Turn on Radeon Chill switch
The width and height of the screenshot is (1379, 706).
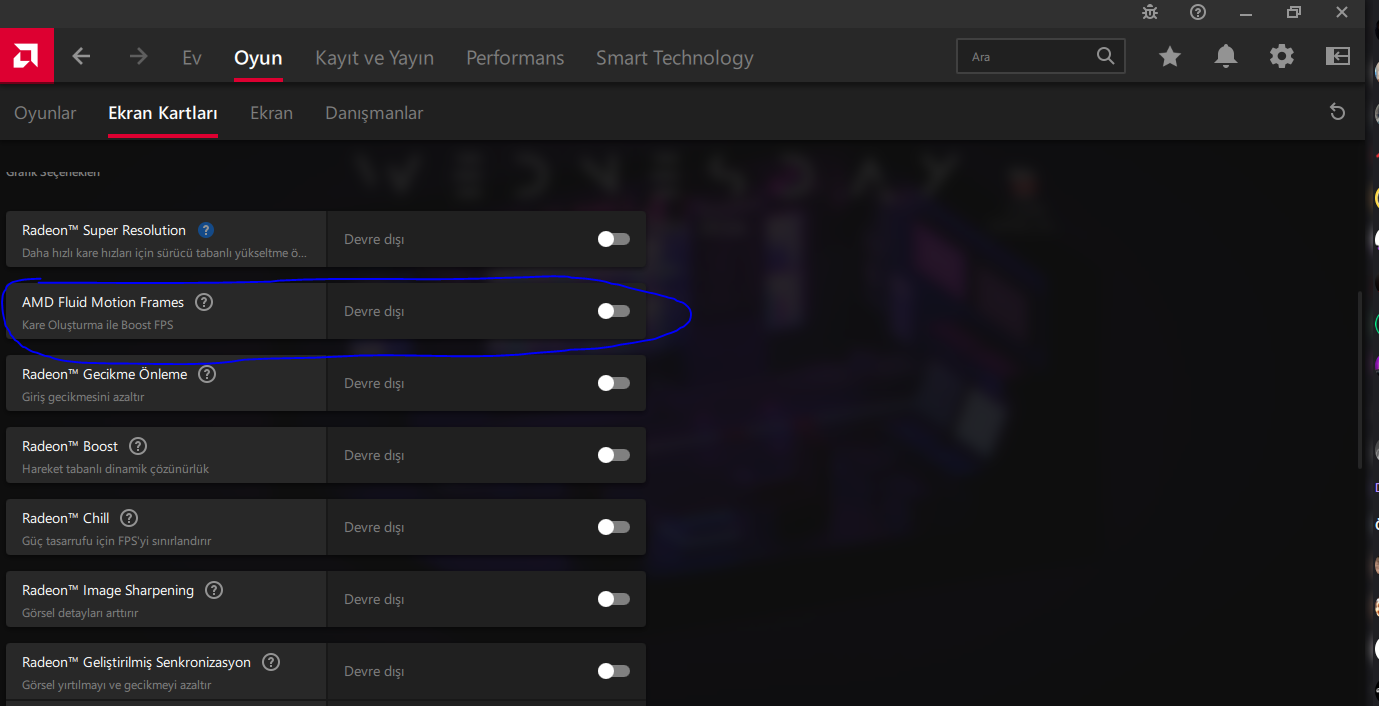click(613, 527)
